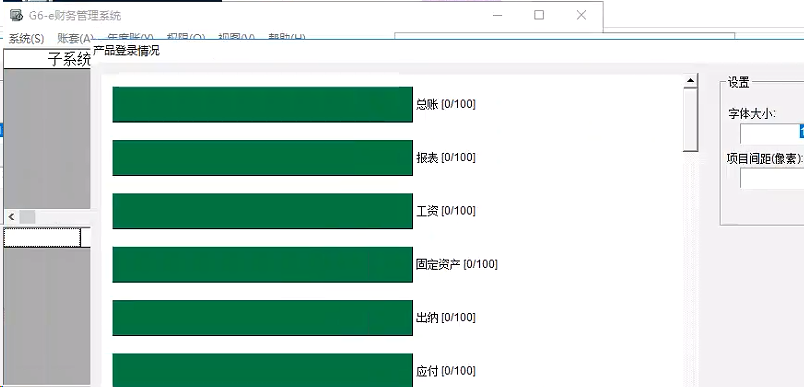
Task: Maximize the G6-e财务管理系统 window
Action: 539,15
